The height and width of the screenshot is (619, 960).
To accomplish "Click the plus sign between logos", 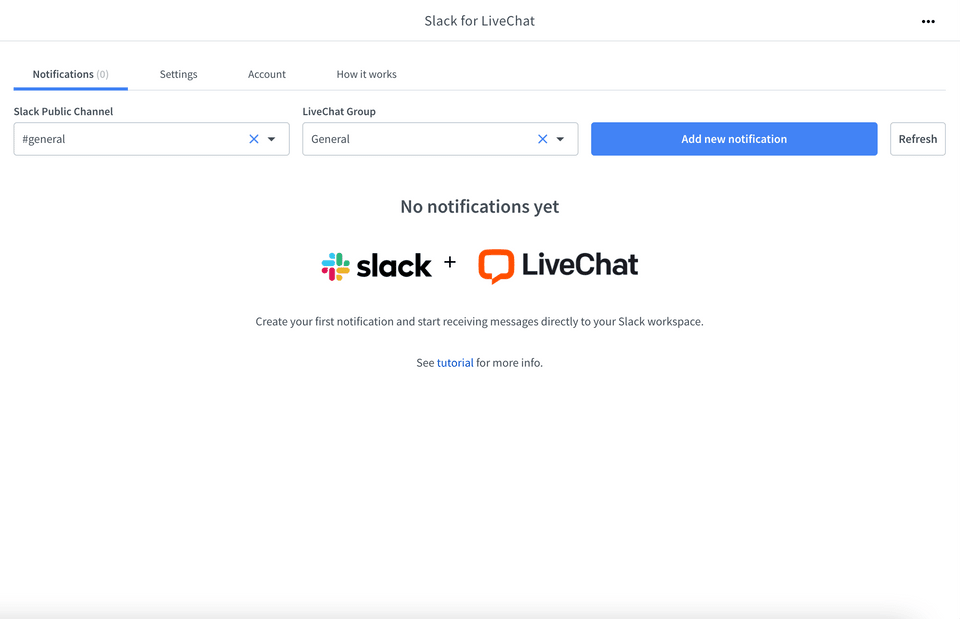I will [x=450, y=262].
